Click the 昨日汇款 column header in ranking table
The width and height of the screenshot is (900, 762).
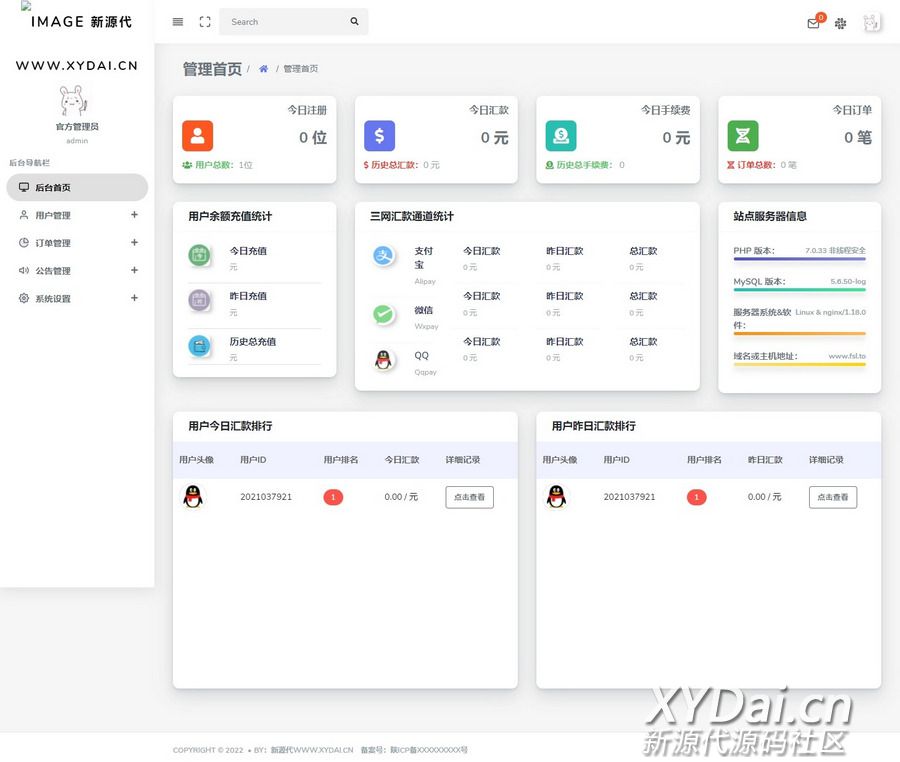[765, 460]
